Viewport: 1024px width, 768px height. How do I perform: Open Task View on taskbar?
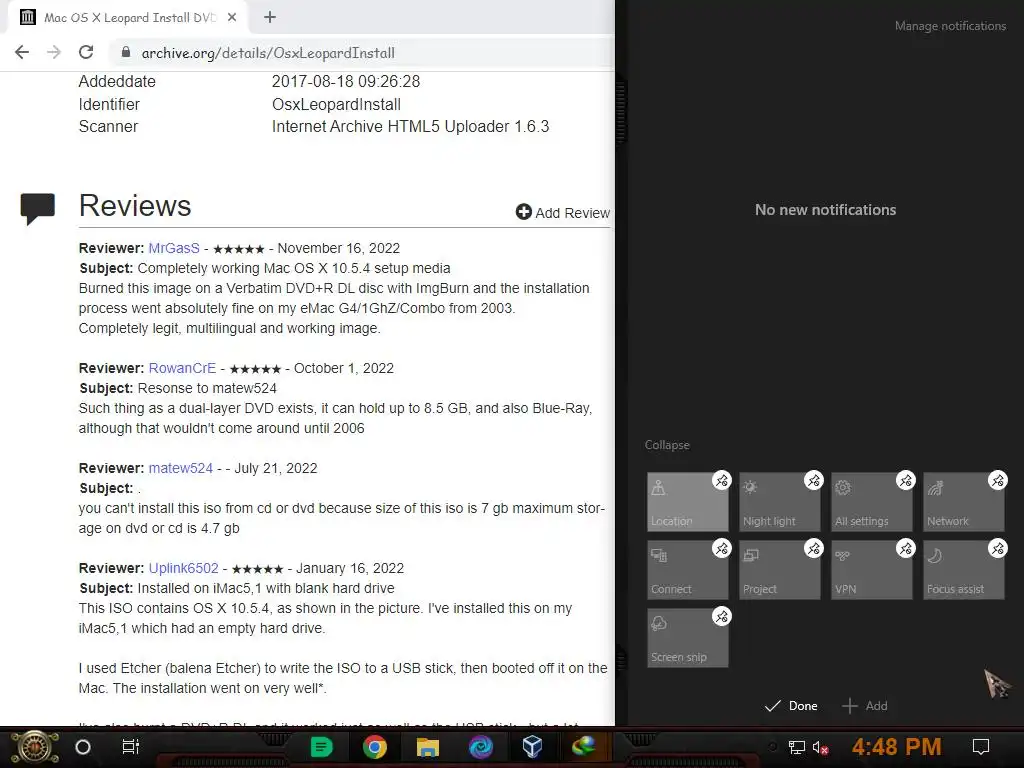131,747
